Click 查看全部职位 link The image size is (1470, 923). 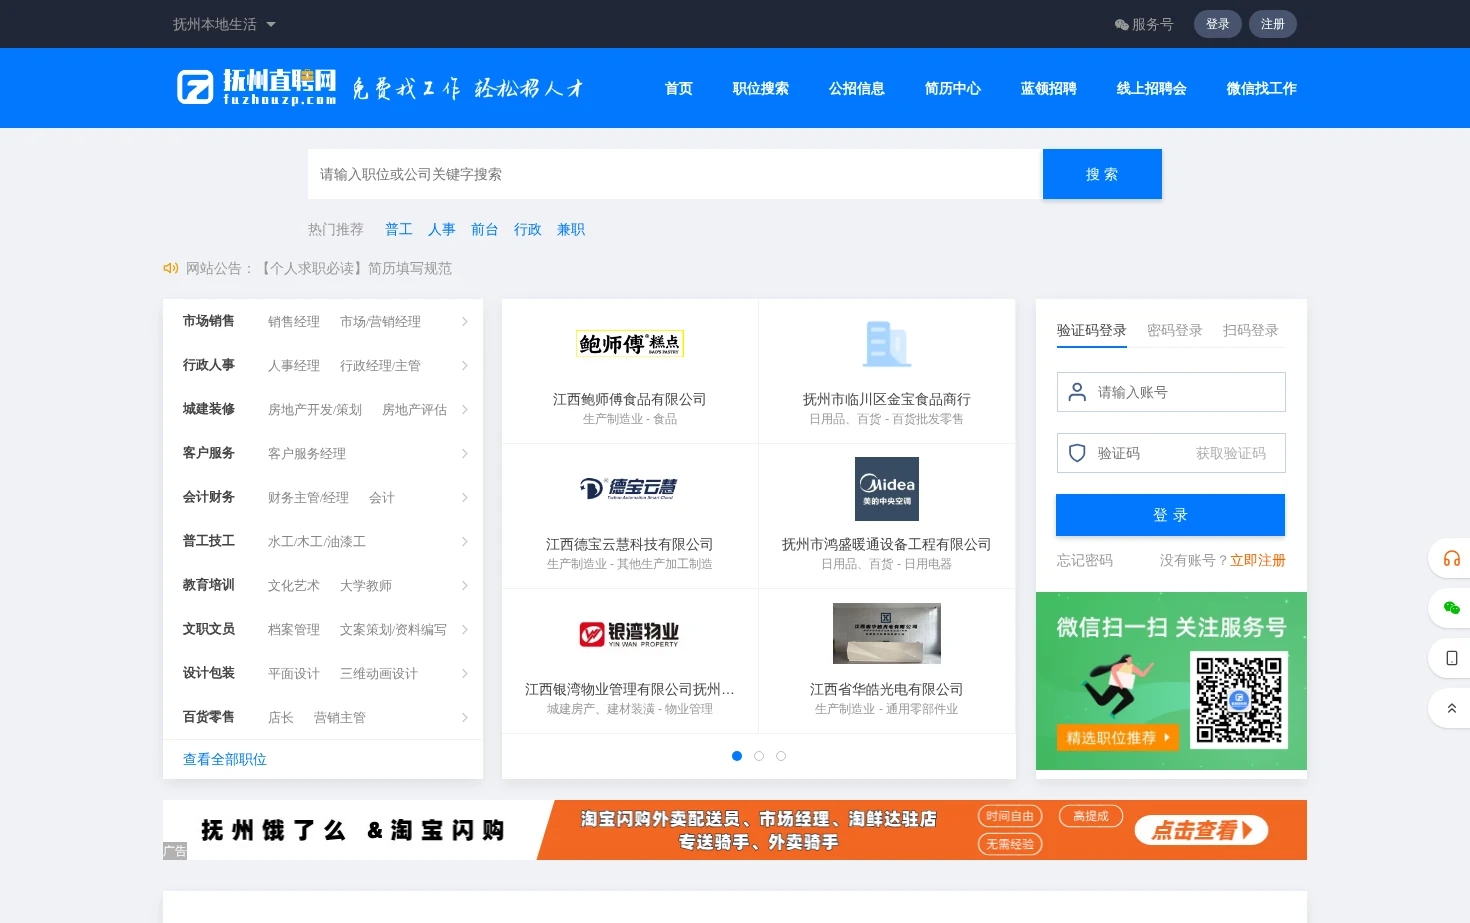(225, 759)
